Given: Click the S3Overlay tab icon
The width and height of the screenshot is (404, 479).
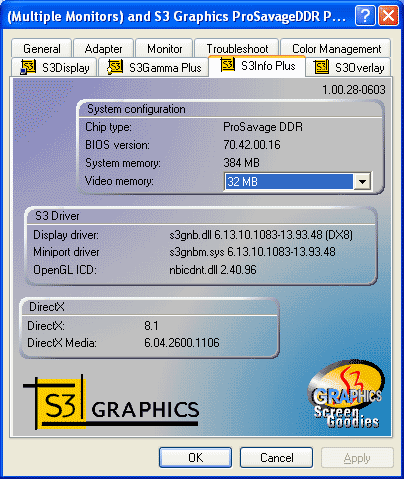Looking at the screenshot, I should [321, 67].
